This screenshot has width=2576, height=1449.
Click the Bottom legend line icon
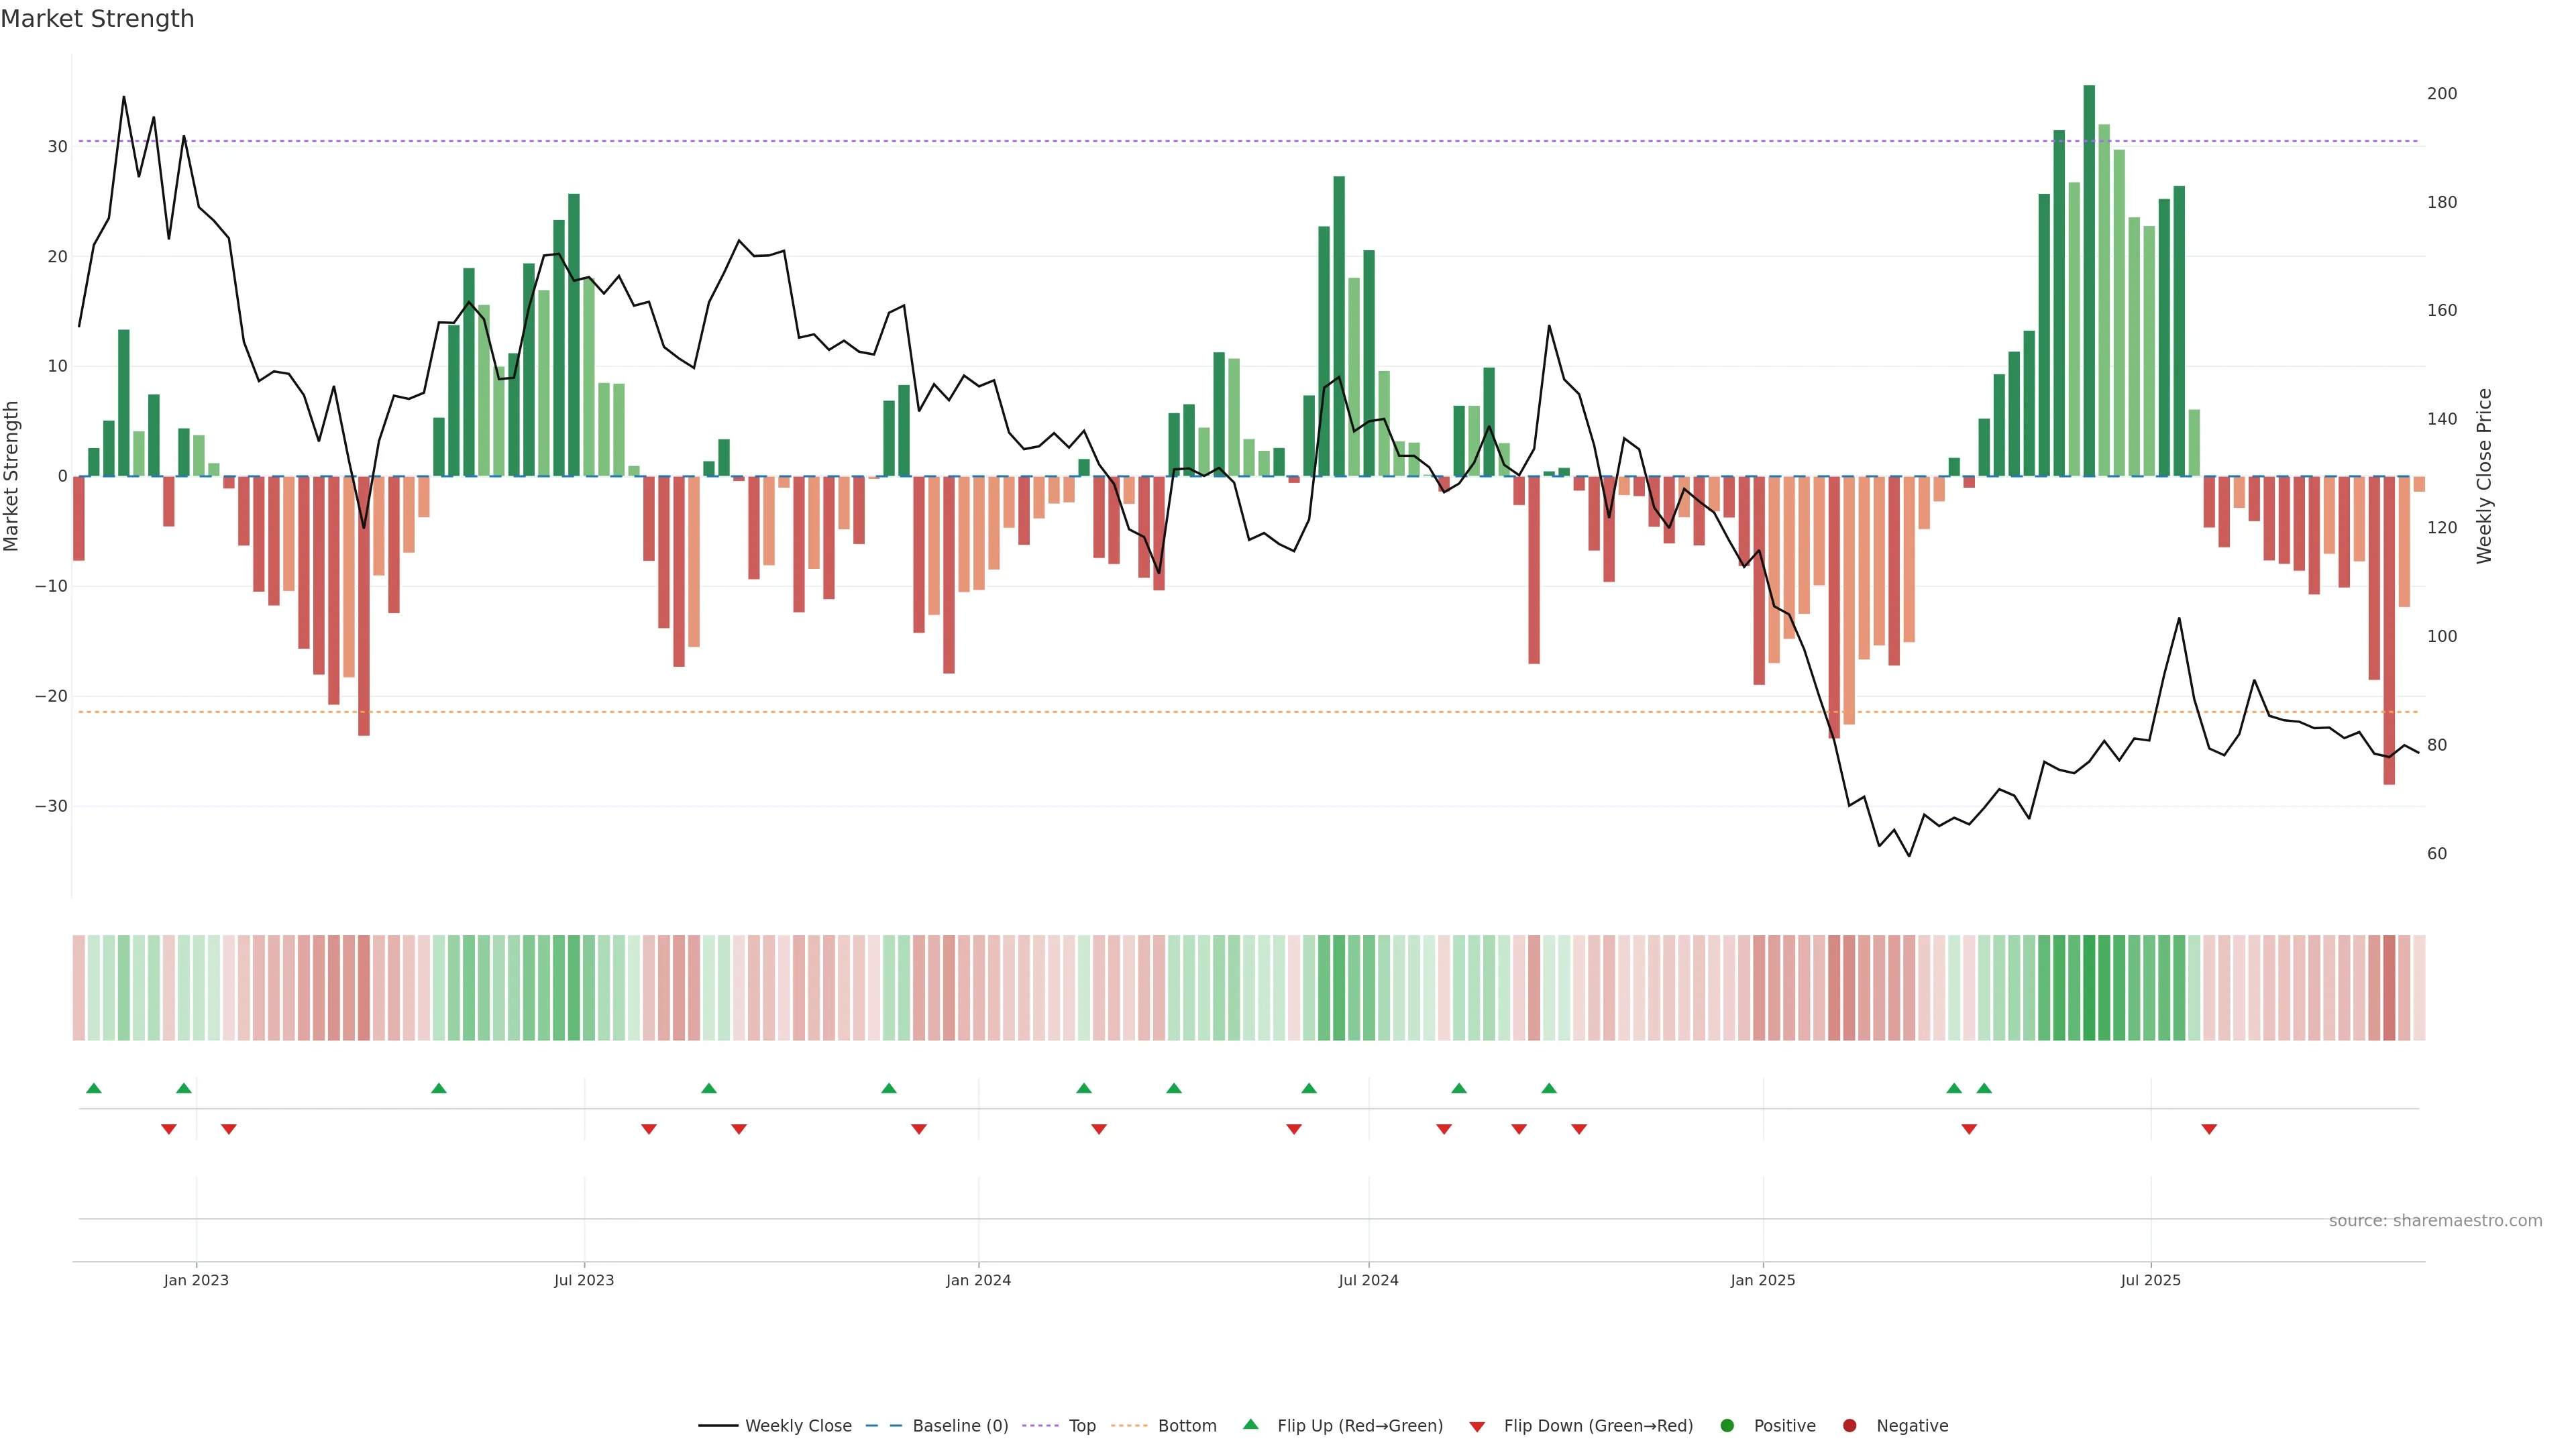pos(1129,1425)
